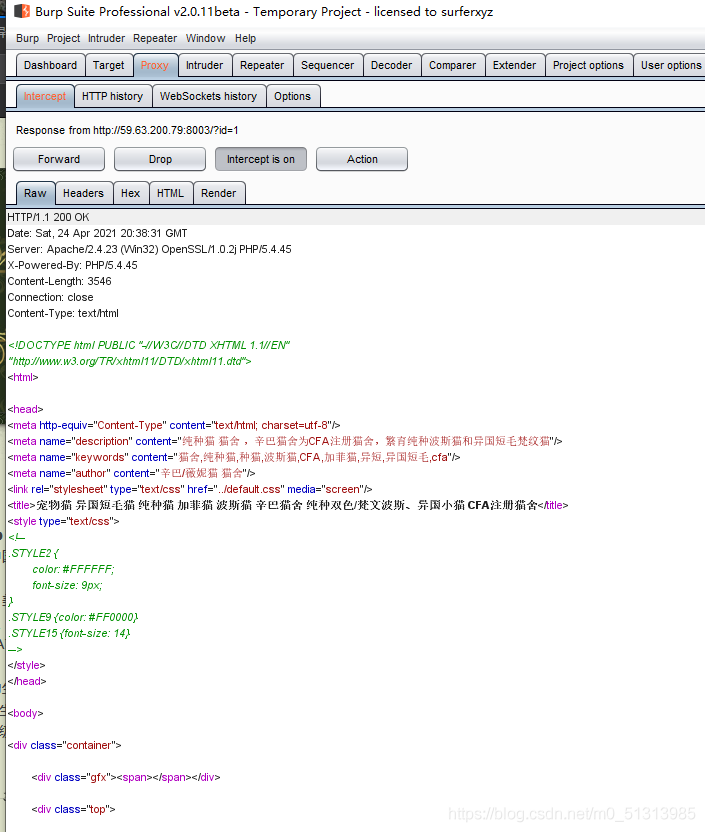Open the Repeater menu
Screen dimensions: 705x832
[155, 38]
